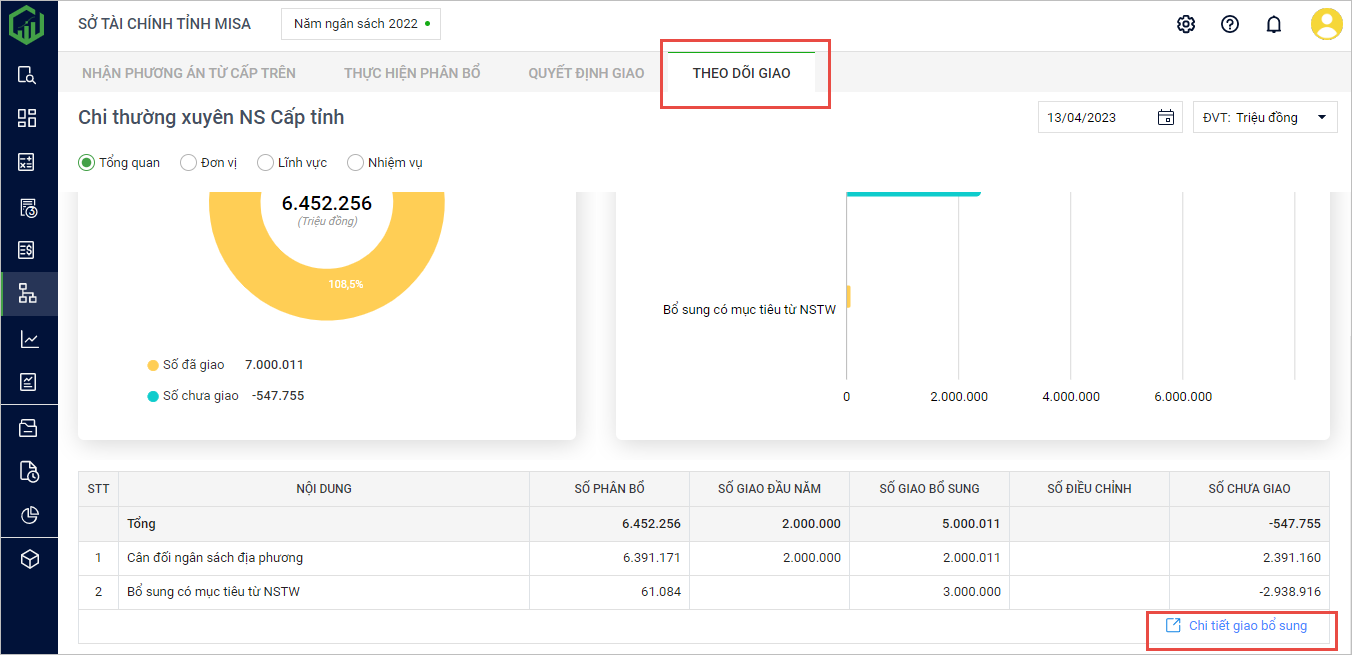
Task: Open the Năm ngân sách 2022 selector
Action: tap(361, 24)
